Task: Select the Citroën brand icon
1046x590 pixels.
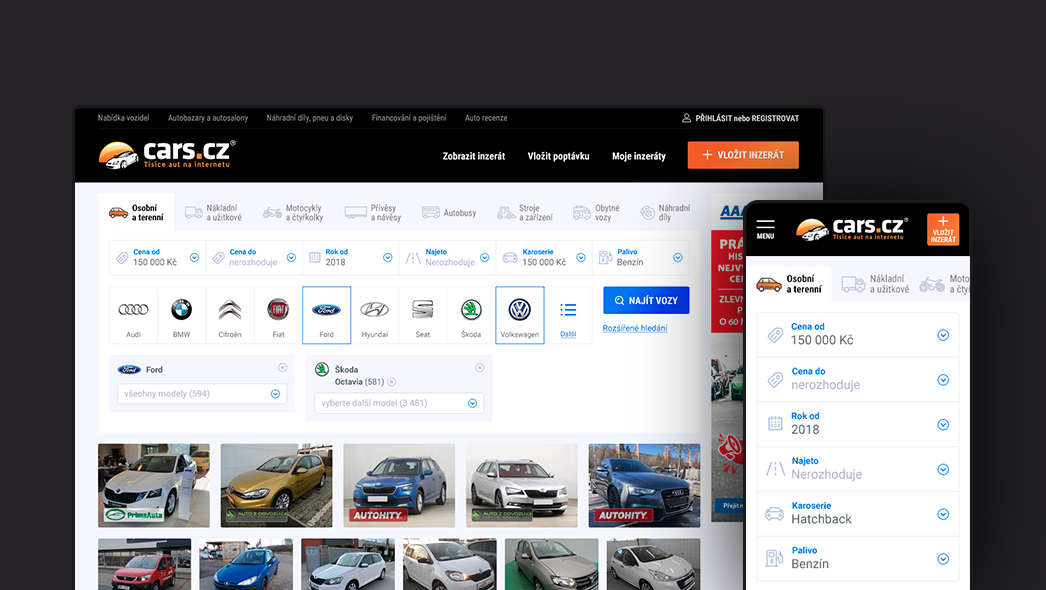Action: pyautogui.click(x=229, y=310)
